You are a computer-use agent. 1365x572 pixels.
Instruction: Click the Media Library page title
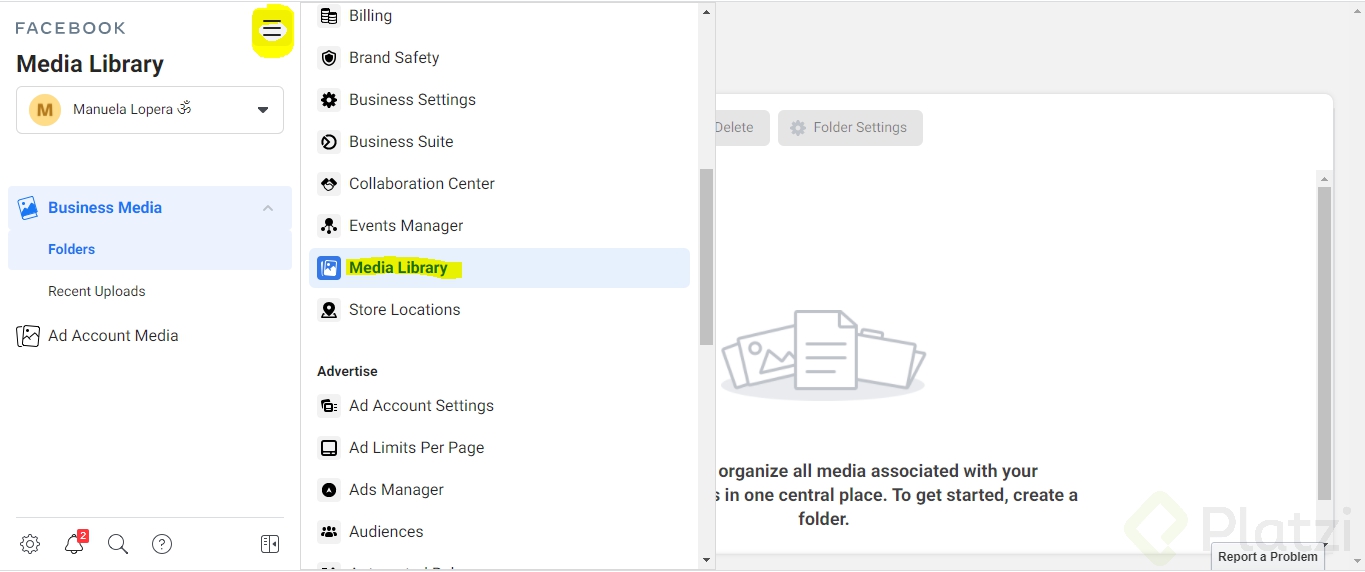90,64
